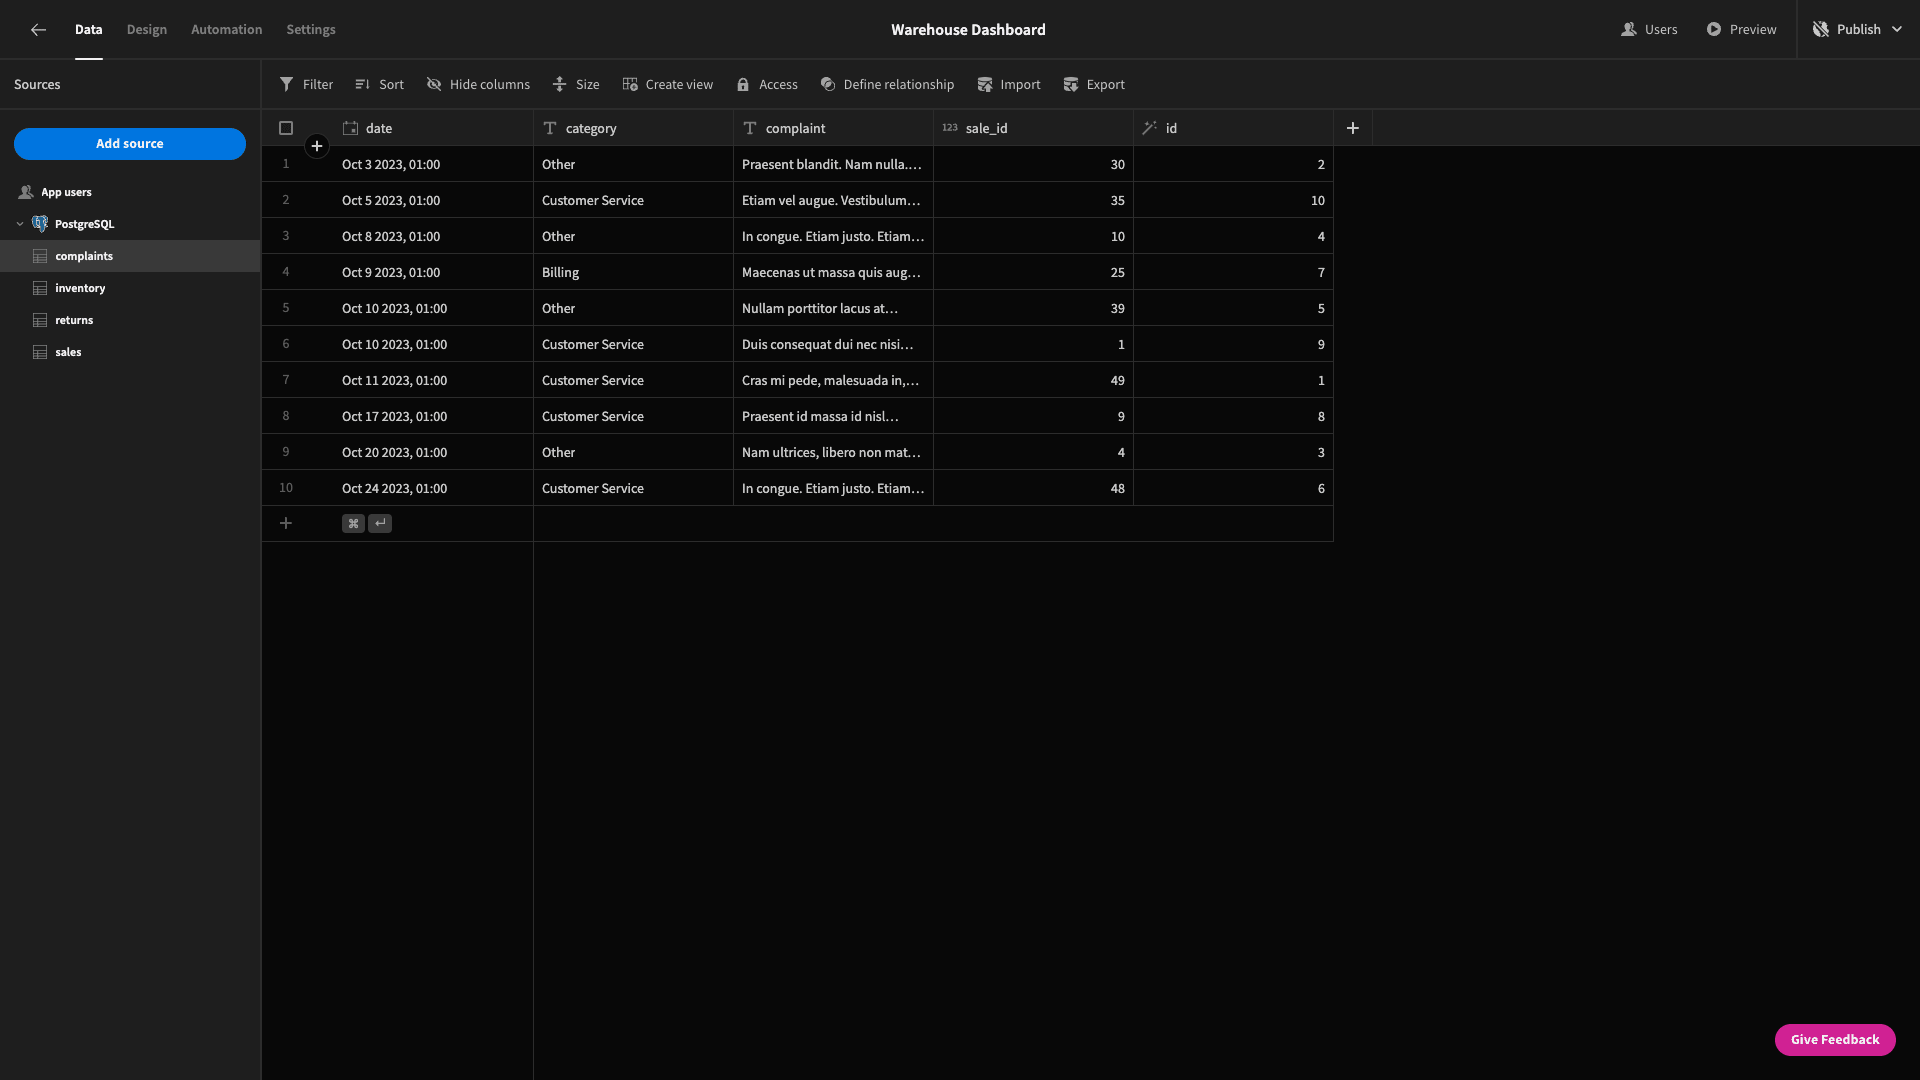This screenshot has height=1080, width=1920.
Task: Open Users management
Action: (1649, 30)
